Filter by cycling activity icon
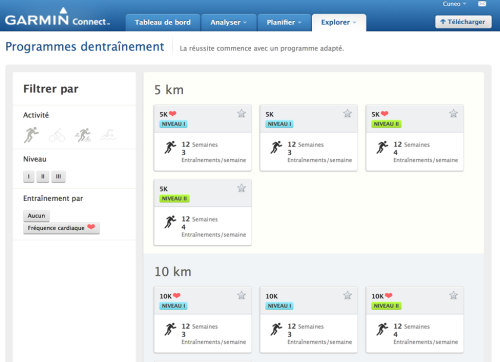 click(x=57, y=135)
